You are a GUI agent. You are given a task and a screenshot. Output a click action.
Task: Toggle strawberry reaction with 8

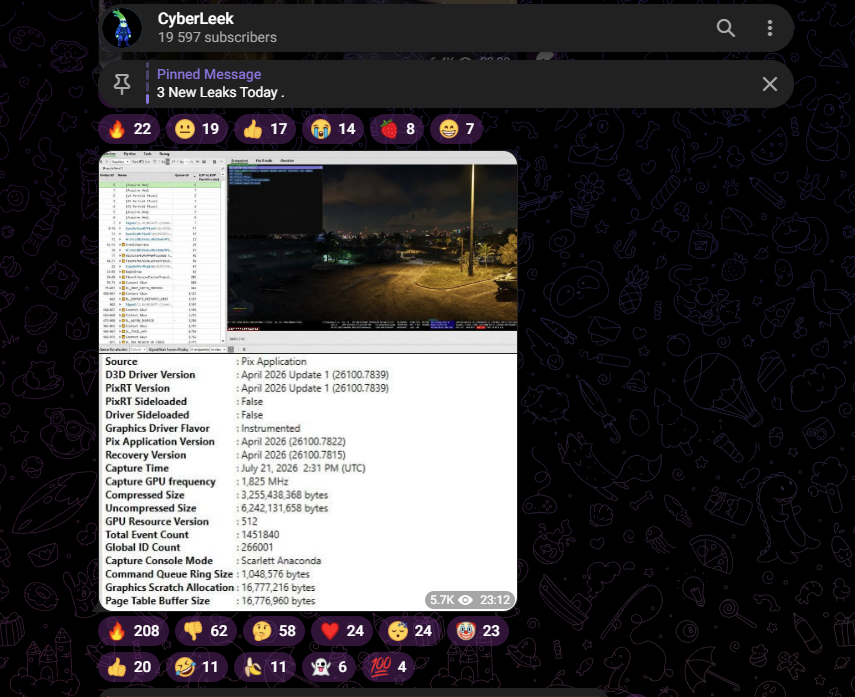[397, 129]
